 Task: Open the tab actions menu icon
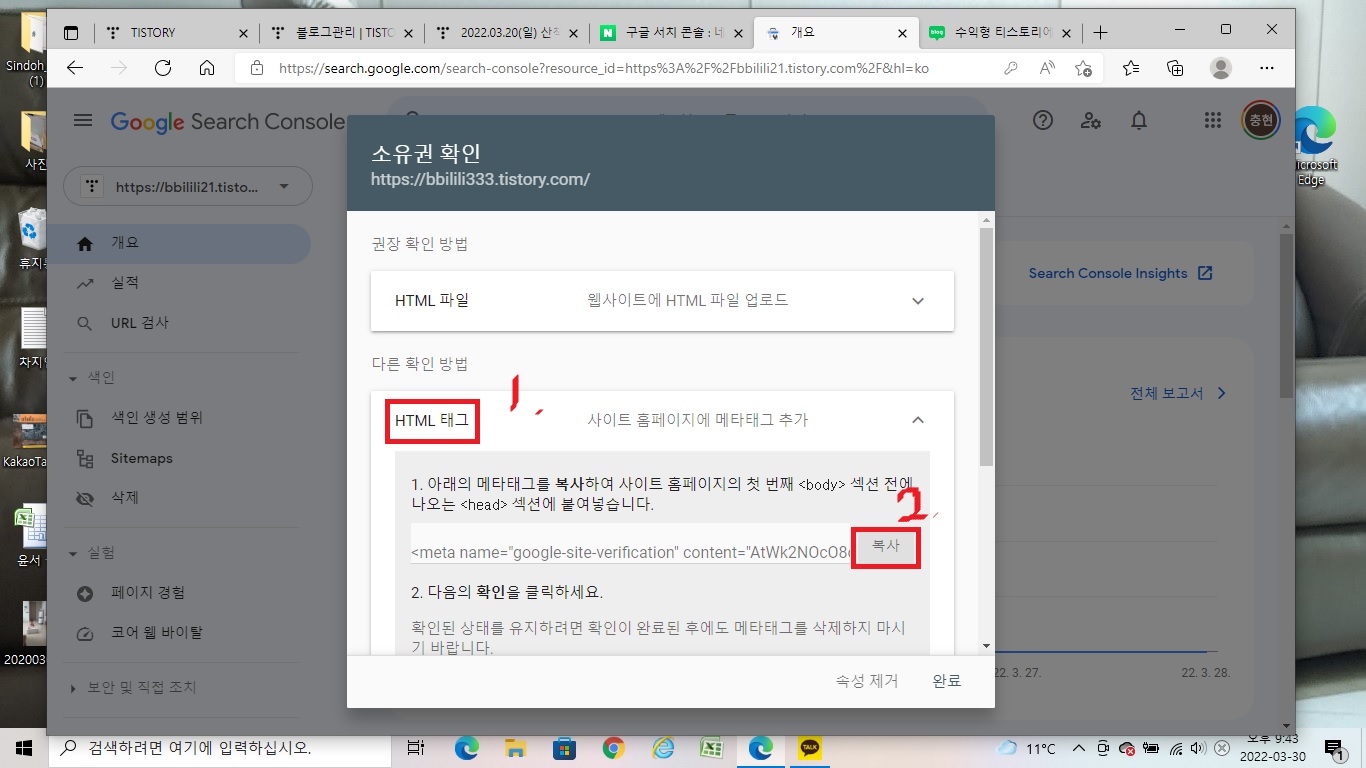pos(71,32)
